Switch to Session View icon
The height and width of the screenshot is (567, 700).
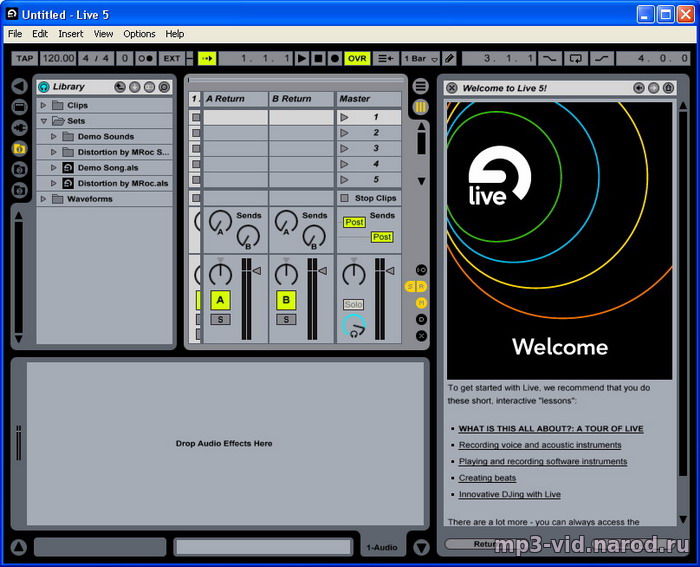(x=421, y=107)
